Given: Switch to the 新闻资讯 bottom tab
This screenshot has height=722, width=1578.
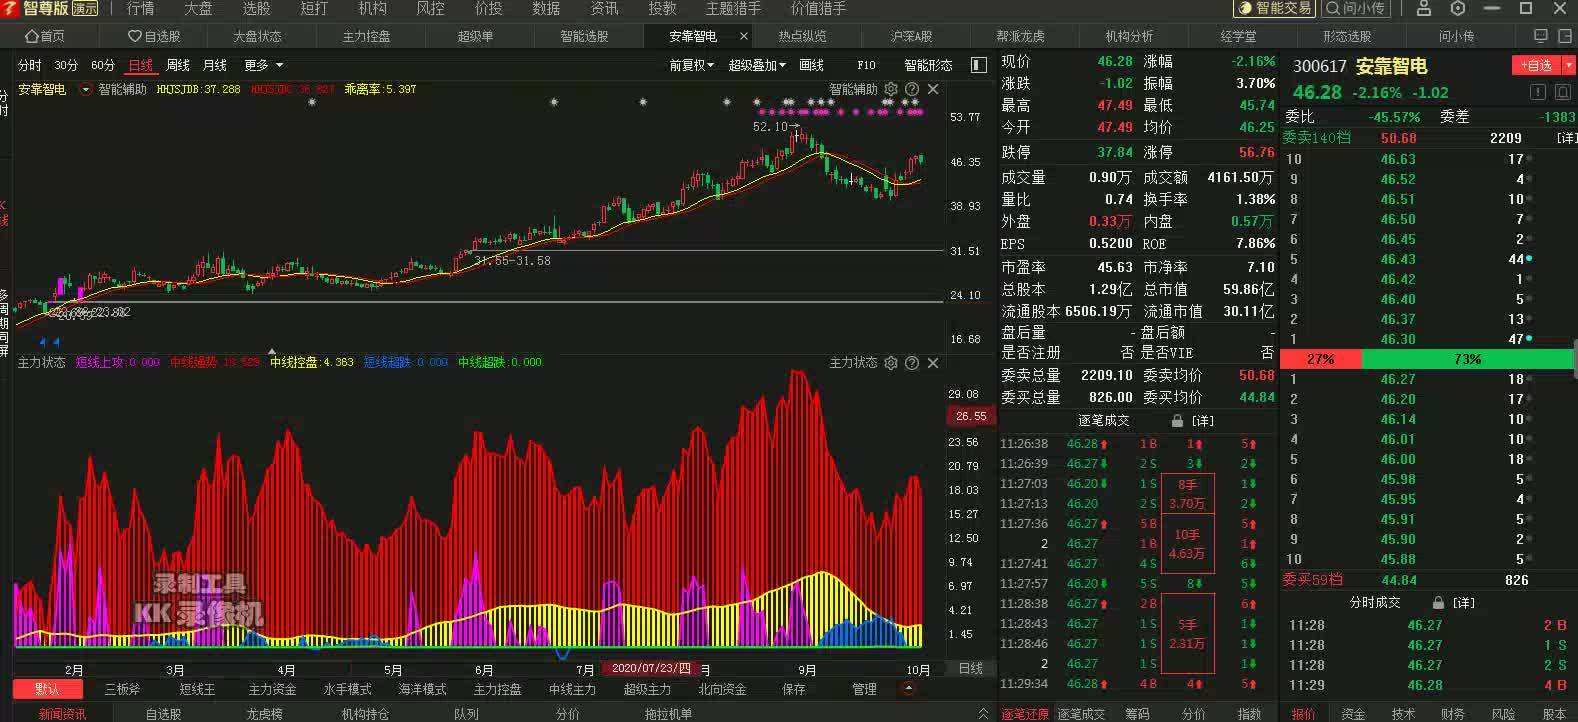Looking at the screenshot, I should coord(63,714).
